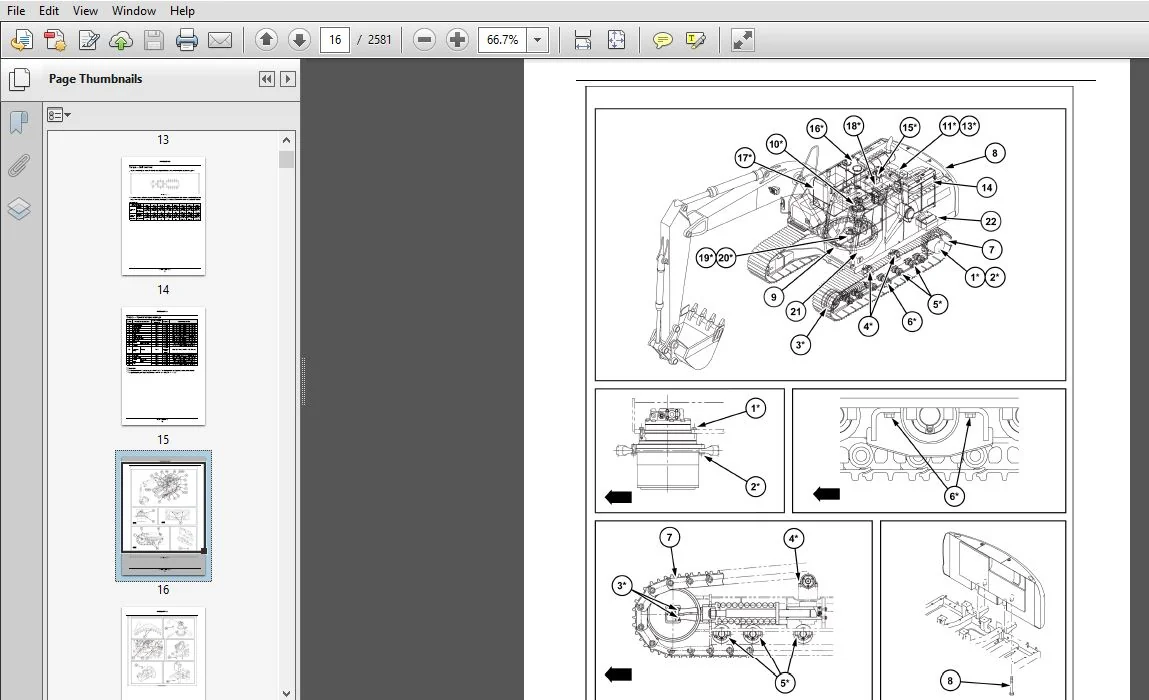Open the Help menu
This screenshot has height=700, width=1149.
(x=182, y=11)
